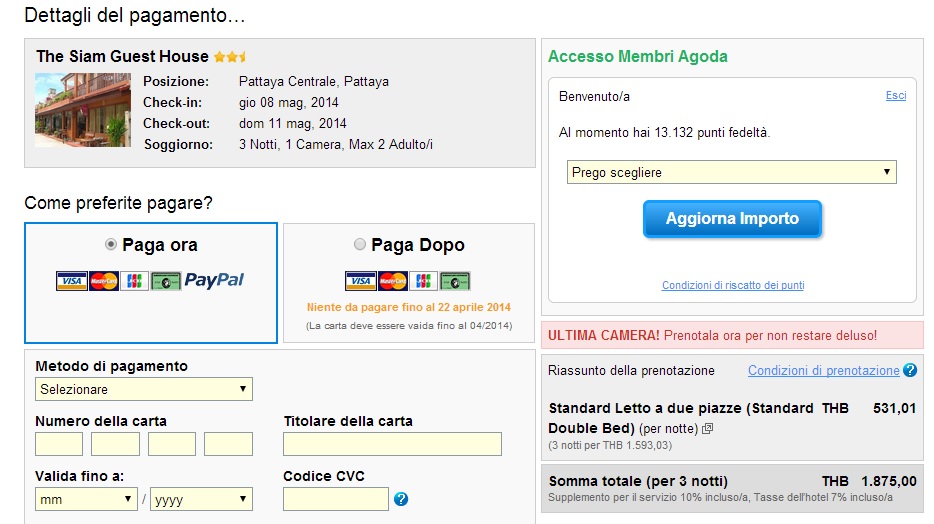The height and width of the screenshot is (524, 934).
Task: Click the CVC code help icon
Action: point(401,499)
